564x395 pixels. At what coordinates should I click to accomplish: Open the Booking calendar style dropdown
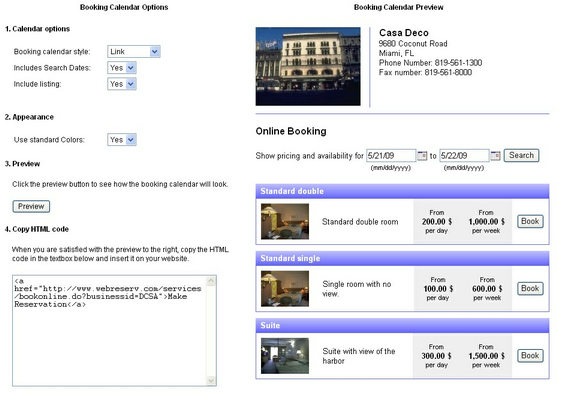point(134,51)
